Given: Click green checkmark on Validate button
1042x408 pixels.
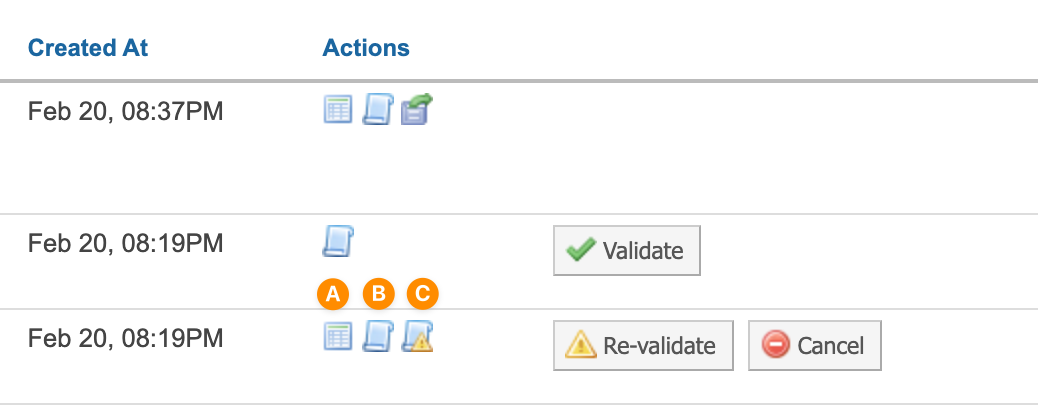Looking at the screenshot, I should coord(581,250).
